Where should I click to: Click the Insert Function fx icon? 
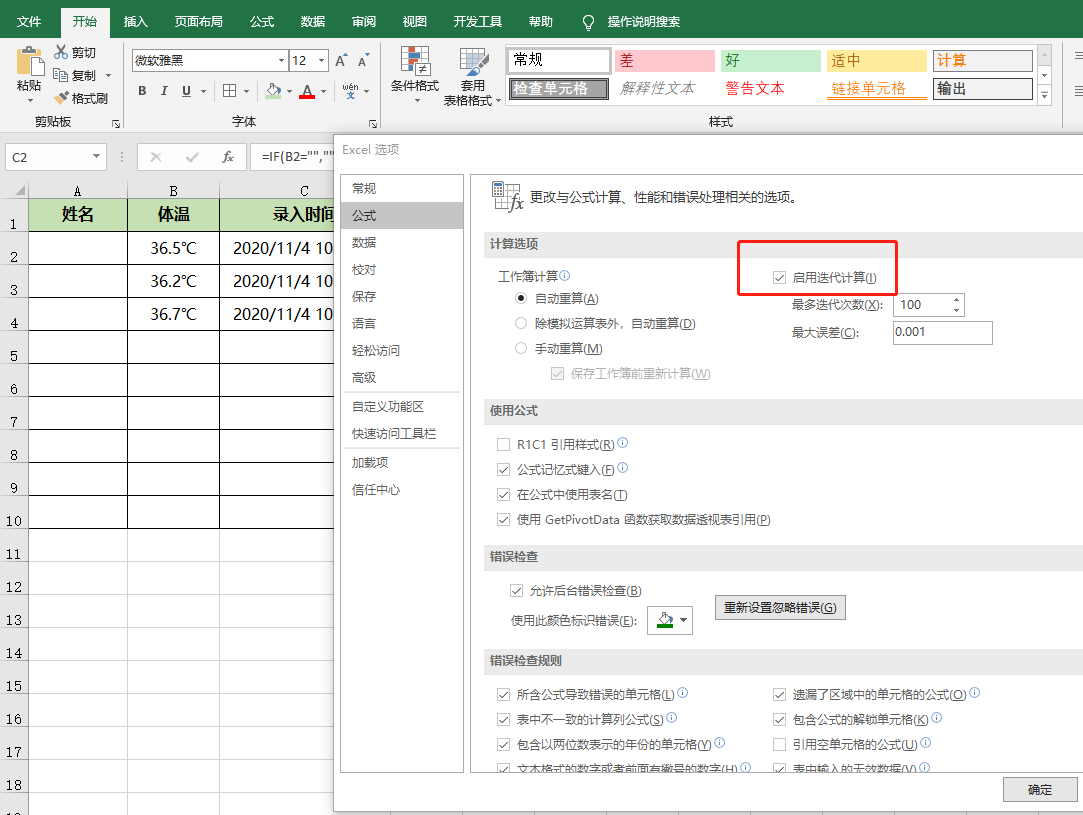tap(228, 157)
